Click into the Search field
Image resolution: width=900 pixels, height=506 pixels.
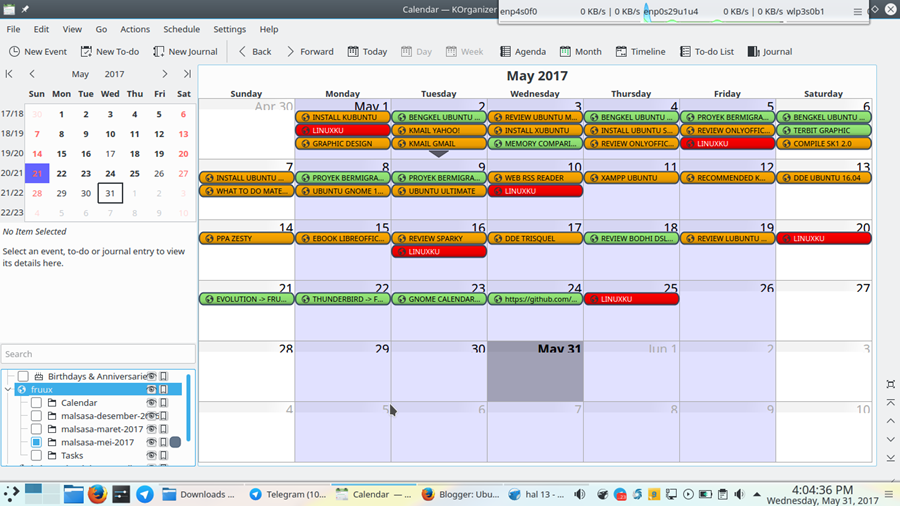click(x=98, y=354)
